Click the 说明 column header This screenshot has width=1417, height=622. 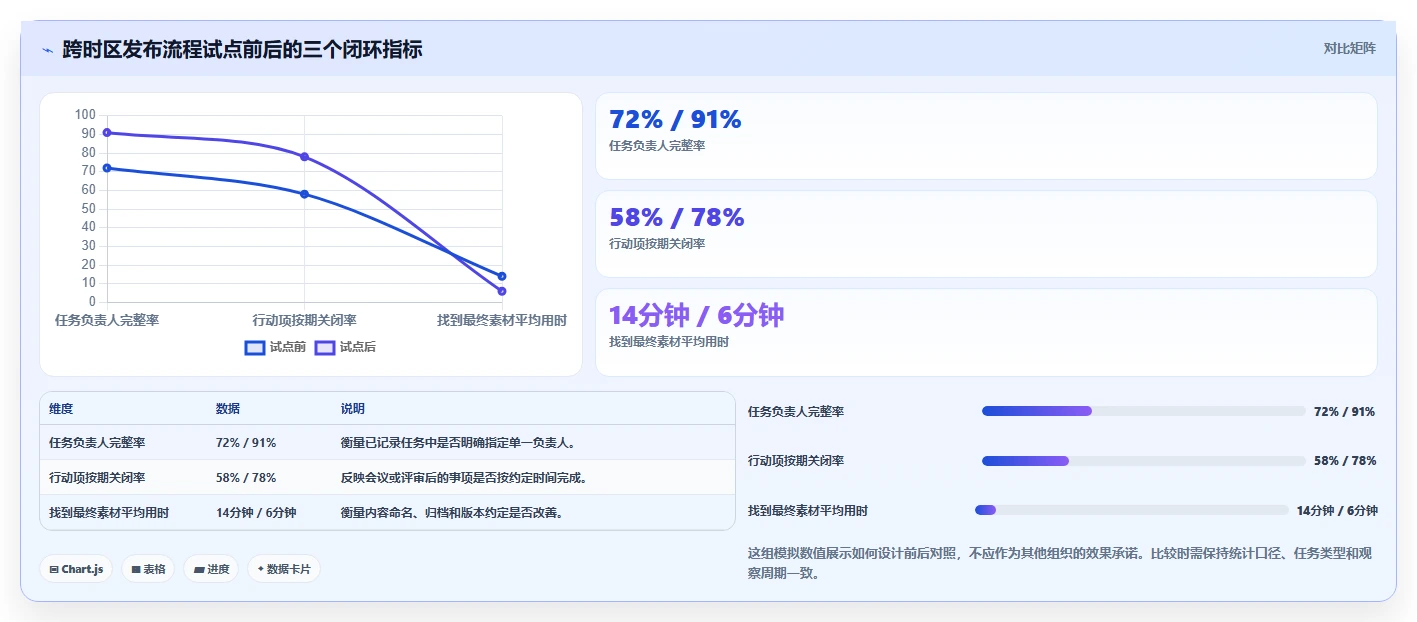(353, 409)
